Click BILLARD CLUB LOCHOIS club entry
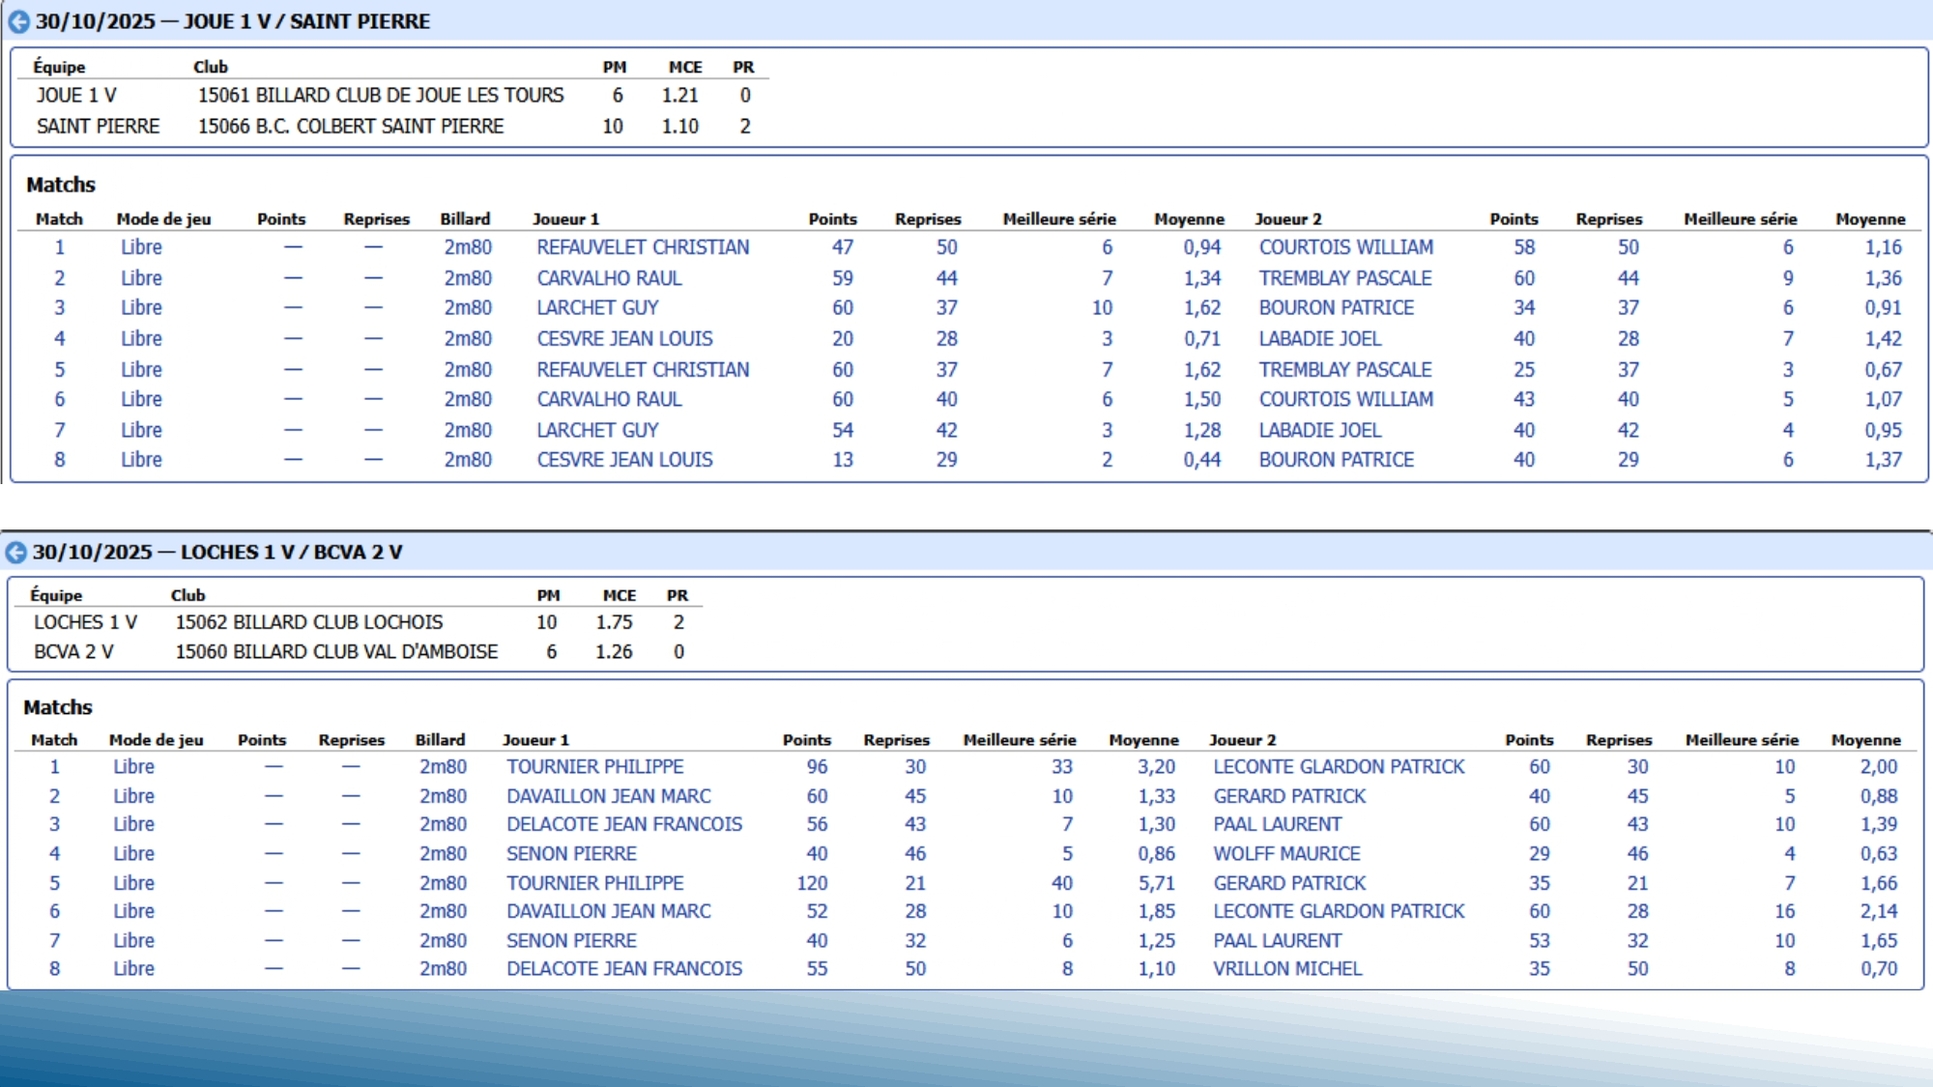 [309, 622]
